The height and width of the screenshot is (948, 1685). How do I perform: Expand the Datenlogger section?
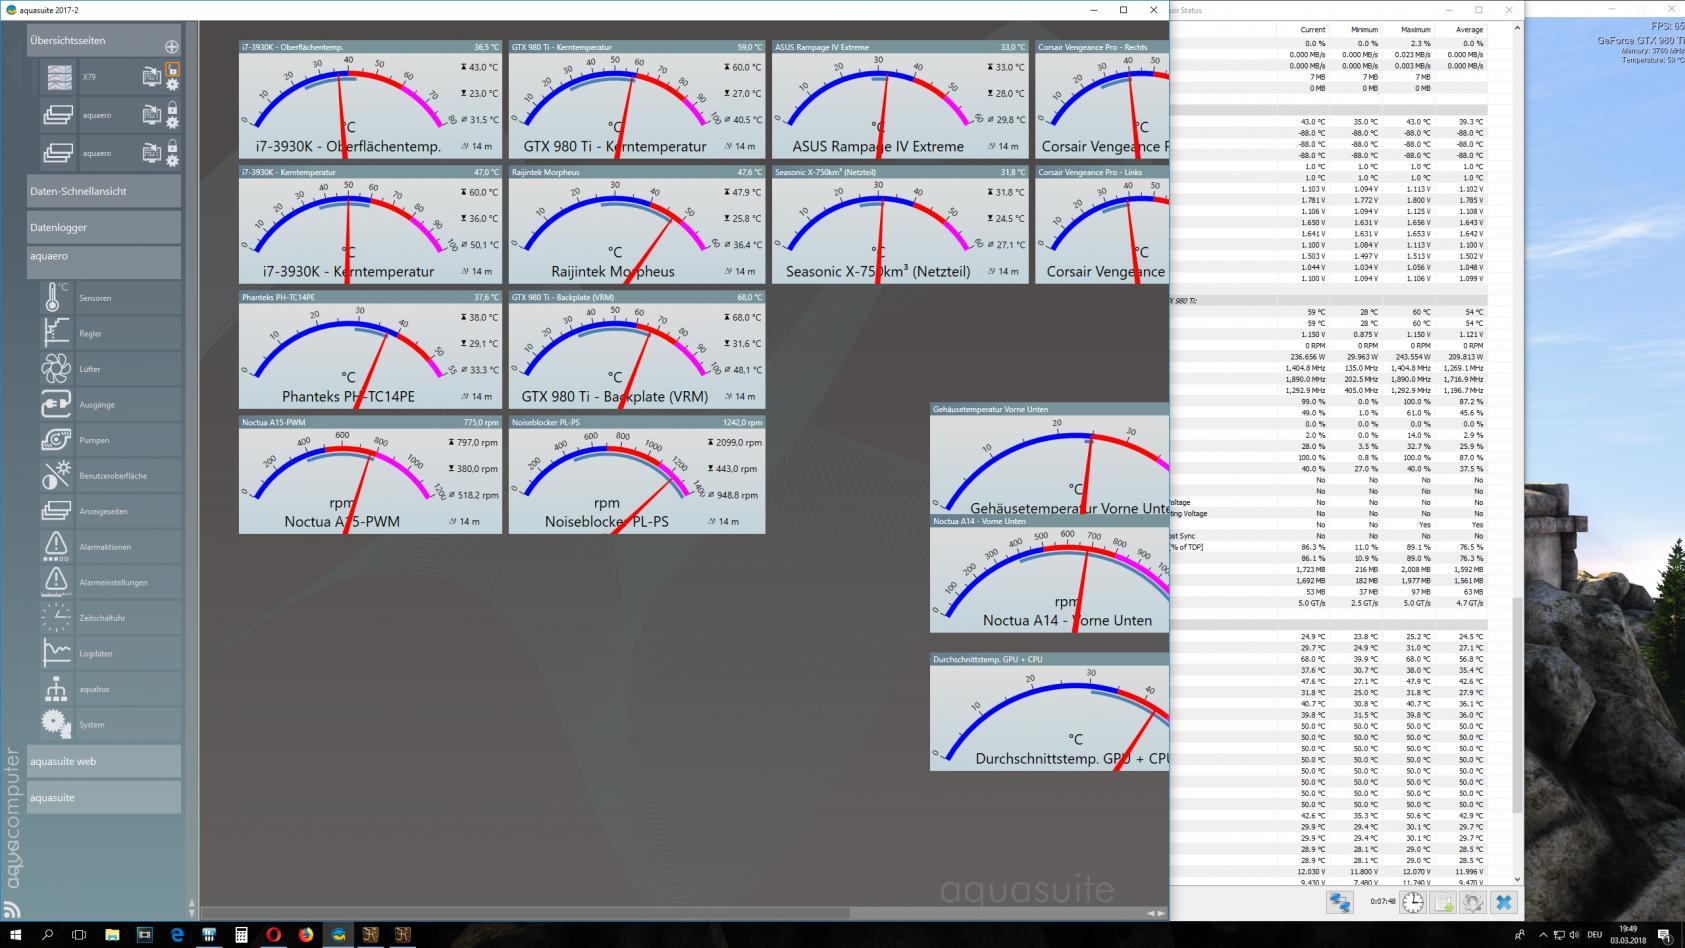coord(104,227)
